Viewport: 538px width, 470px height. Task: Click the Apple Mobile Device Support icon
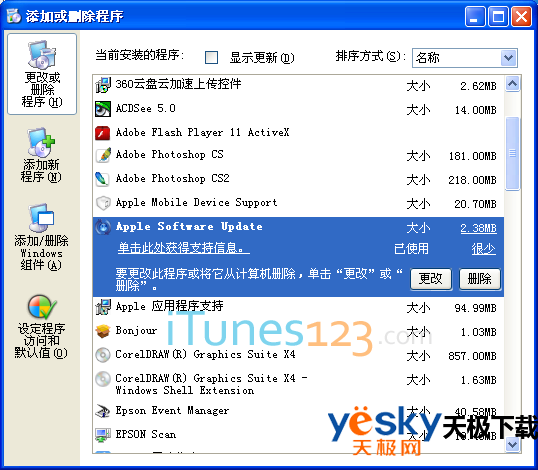[x=103, y=203]
